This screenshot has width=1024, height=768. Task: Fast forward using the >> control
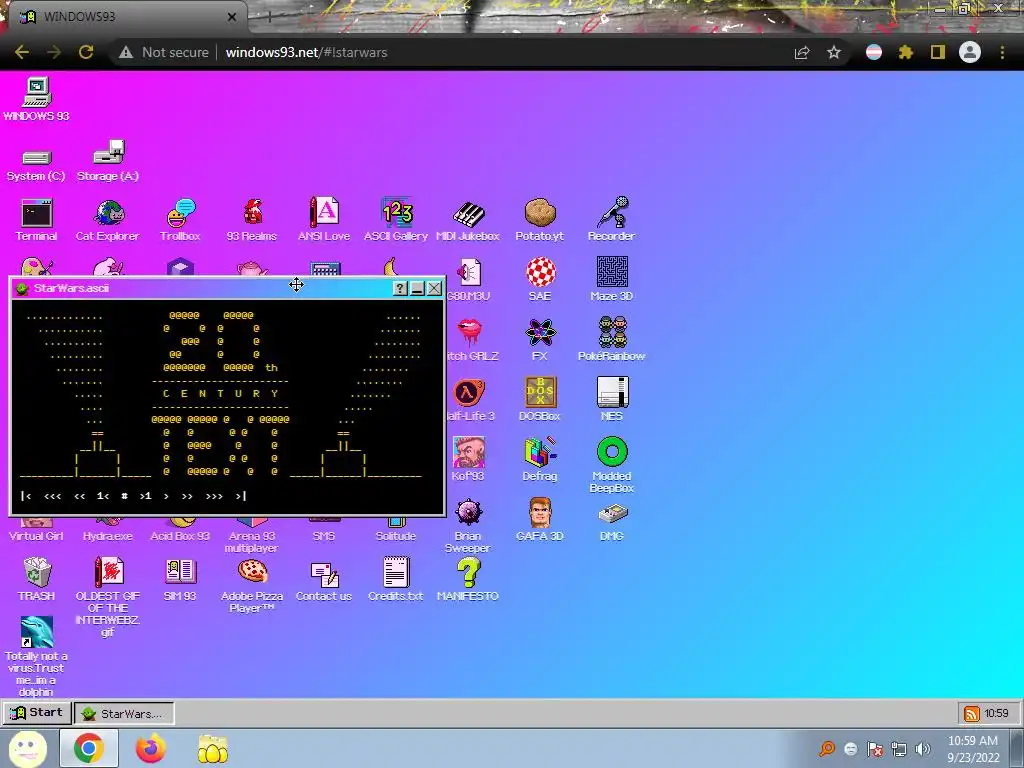tap(187, 496)
